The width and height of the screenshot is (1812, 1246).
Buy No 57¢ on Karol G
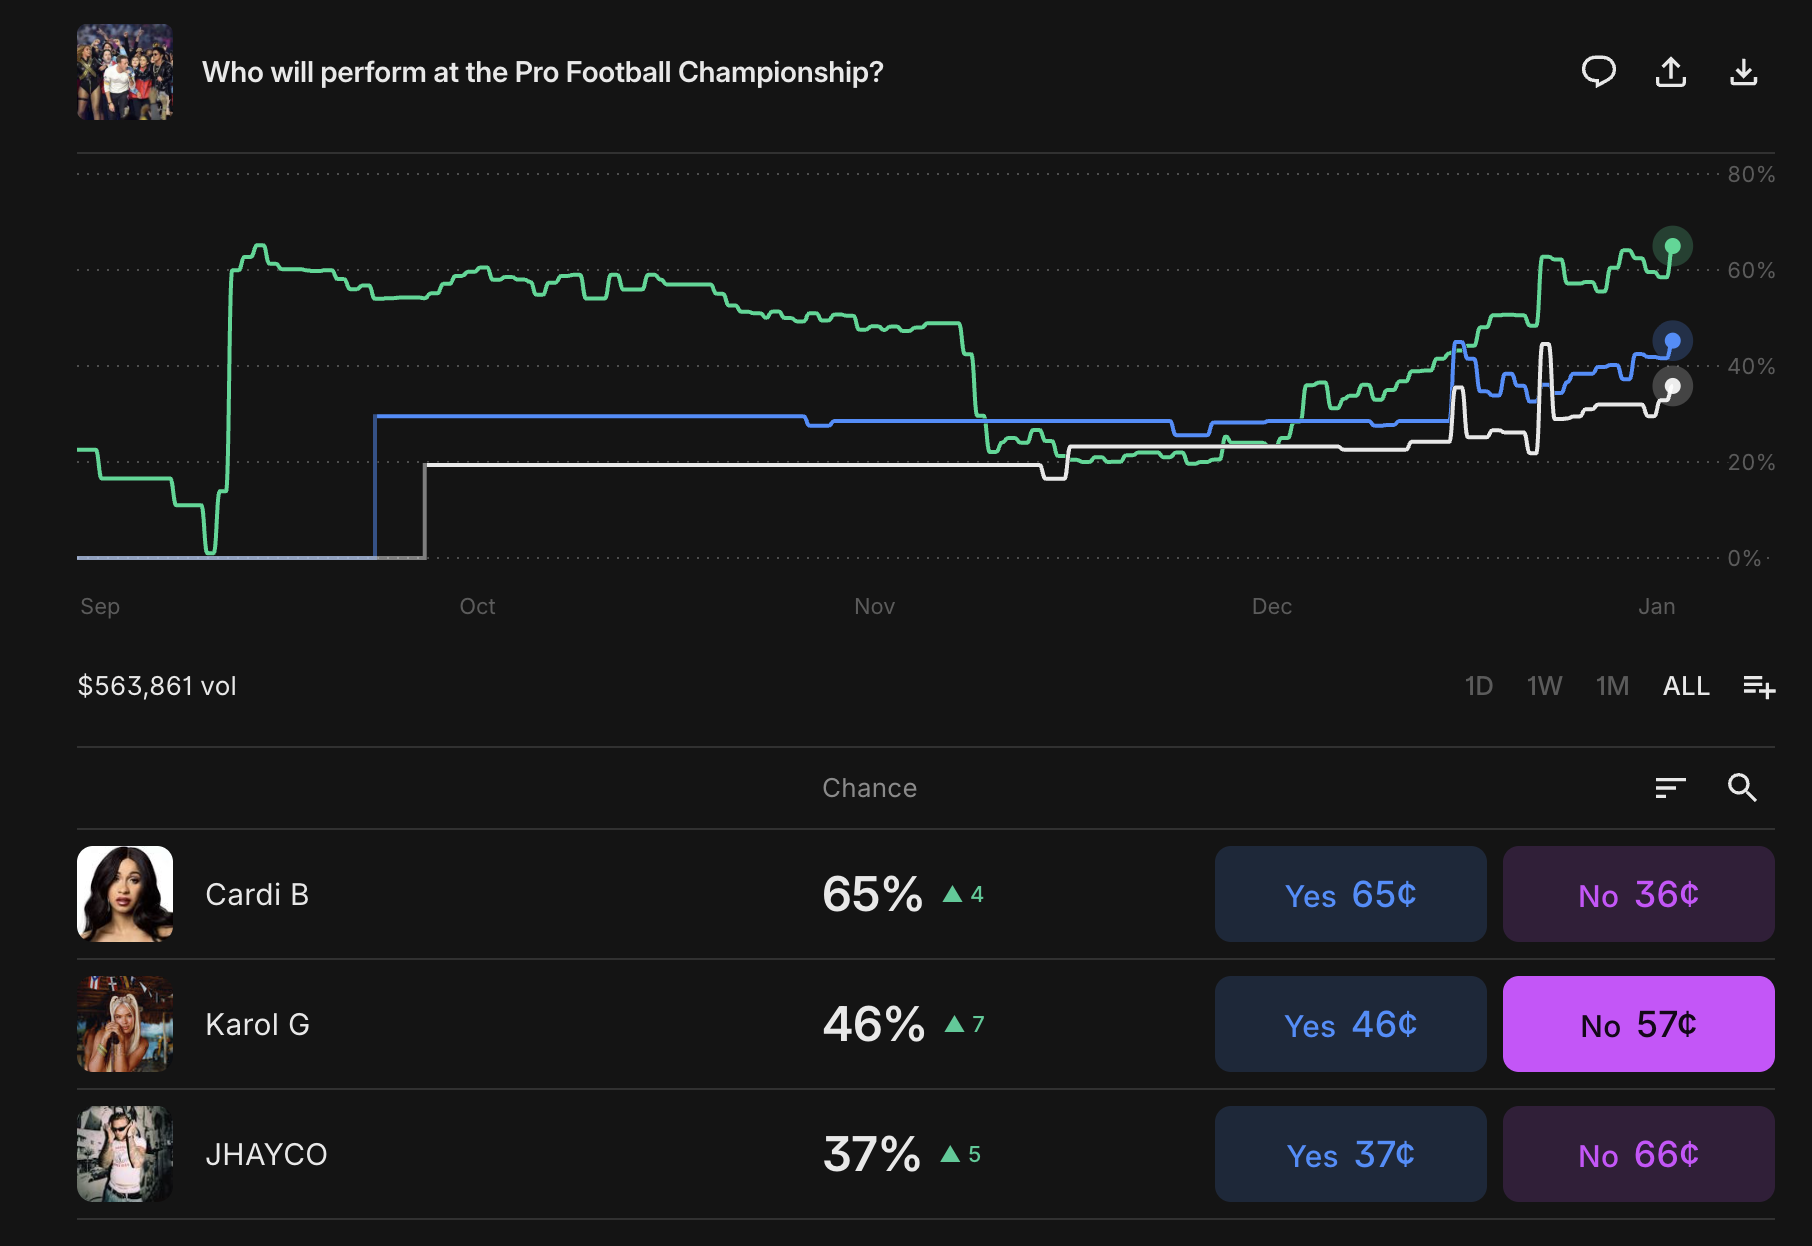(x=1638, y=1024)
